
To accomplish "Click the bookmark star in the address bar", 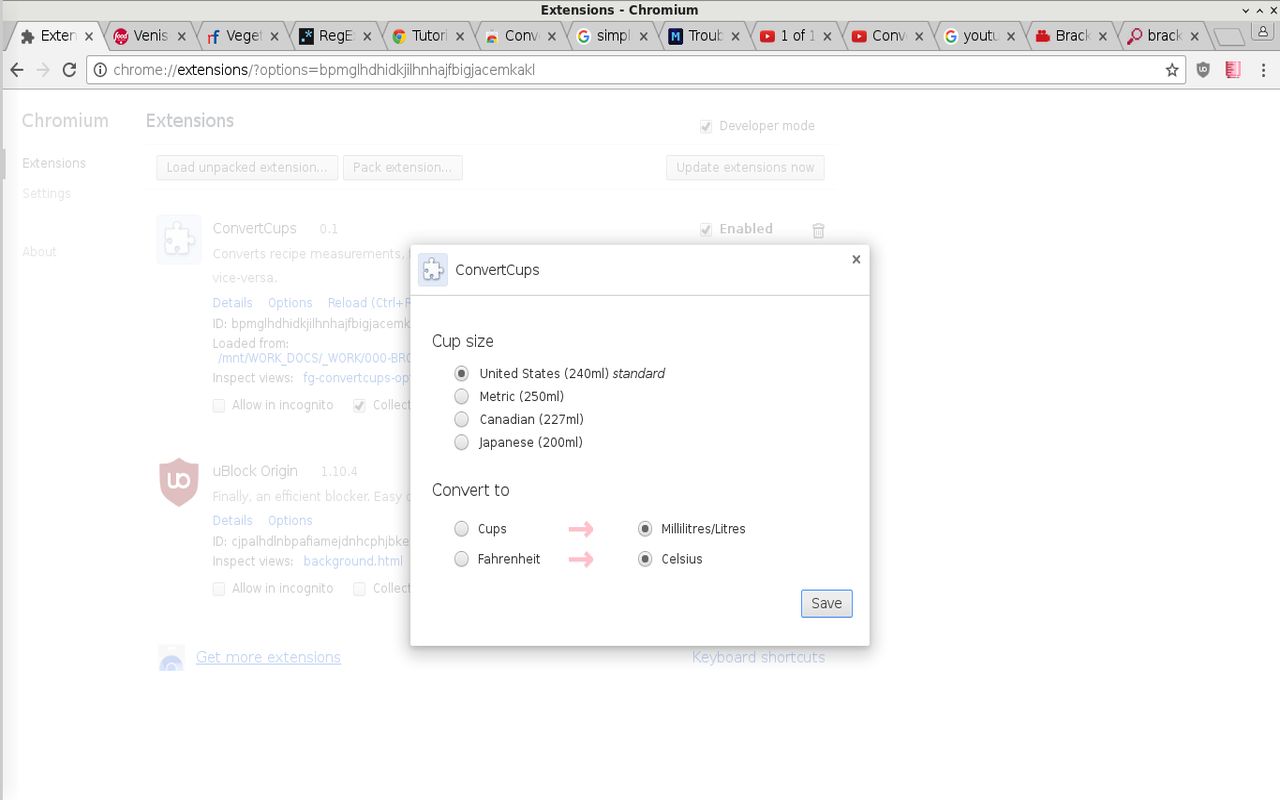I will tap(1171, 70).
